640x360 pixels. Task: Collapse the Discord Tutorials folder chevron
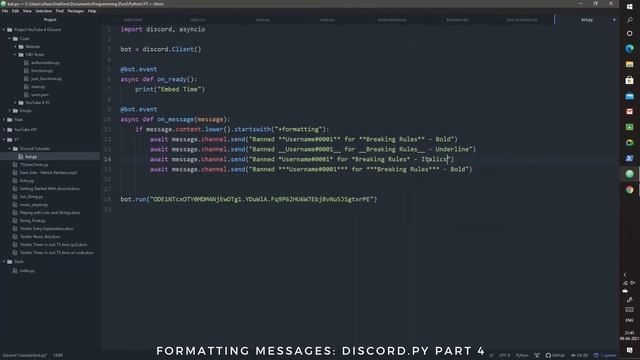(x=10, y=149)
